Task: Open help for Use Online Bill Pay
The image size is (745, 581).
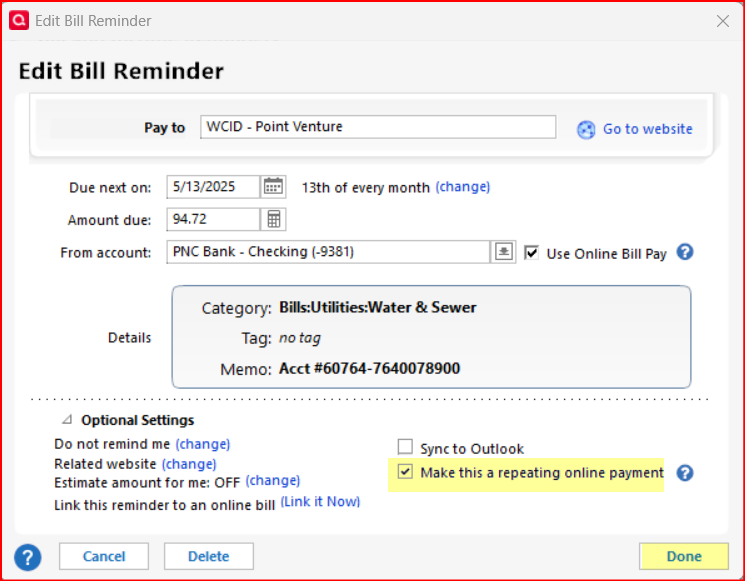Action: click(x=685, y=252)
